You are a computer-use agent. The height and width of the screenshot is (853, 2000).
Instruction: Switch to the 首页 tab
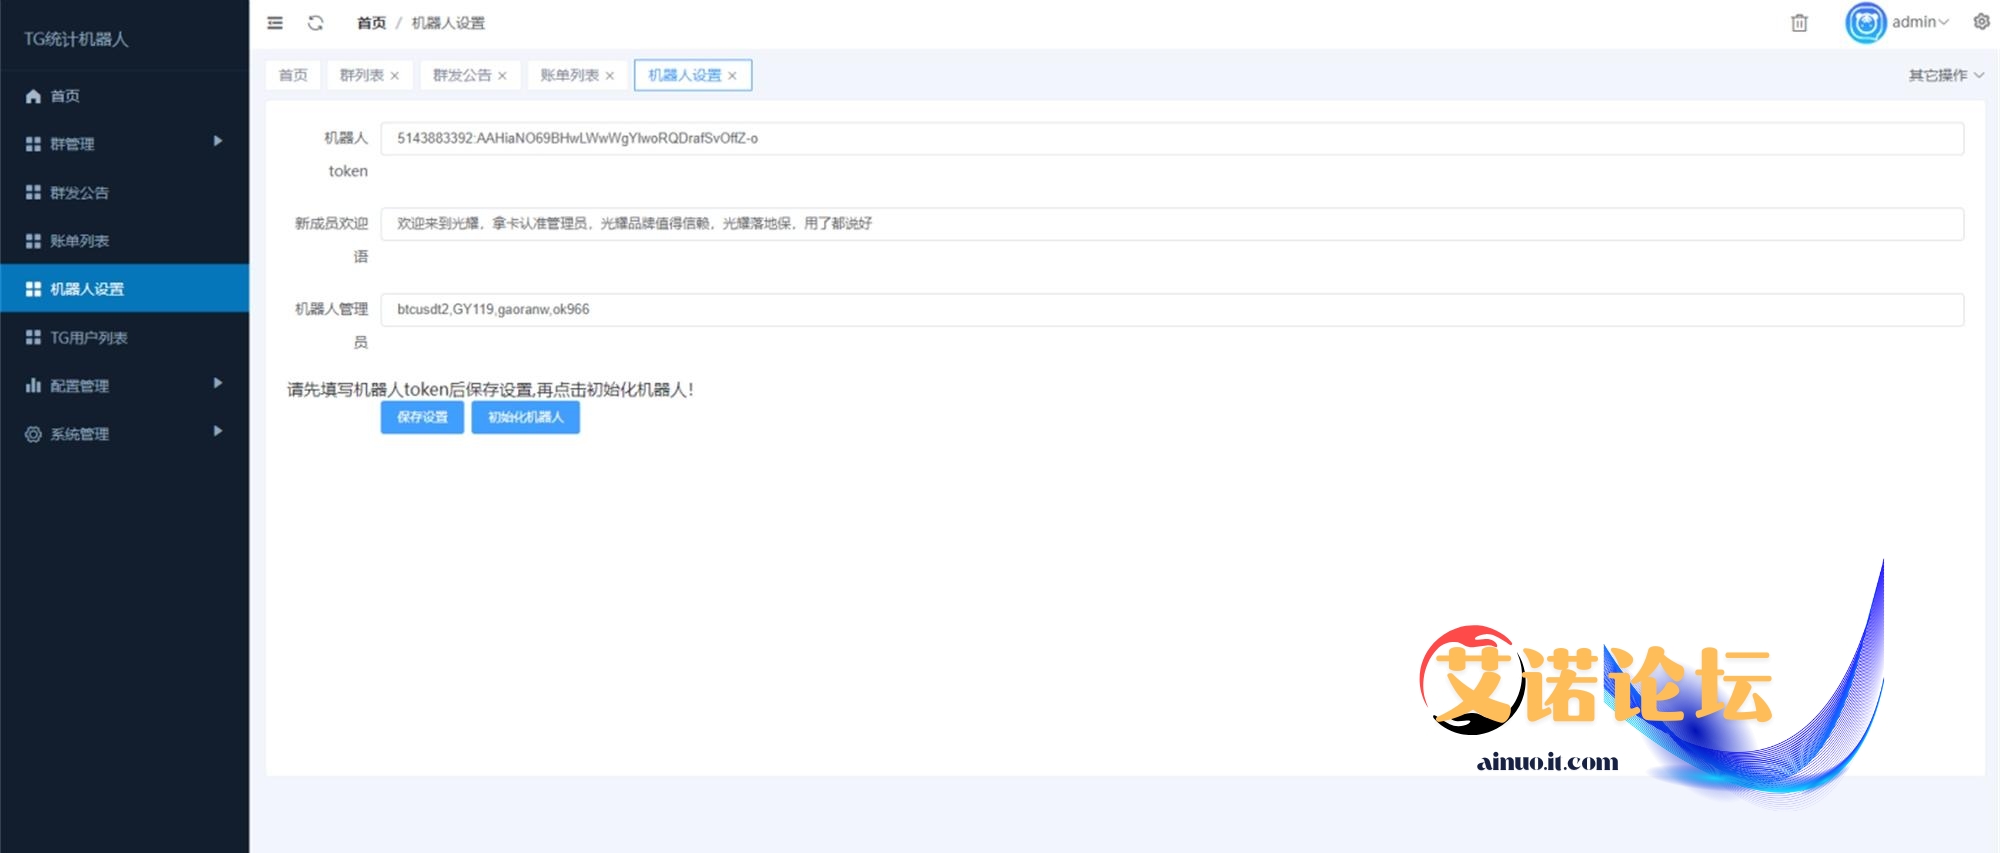click(x=293, y=75)
